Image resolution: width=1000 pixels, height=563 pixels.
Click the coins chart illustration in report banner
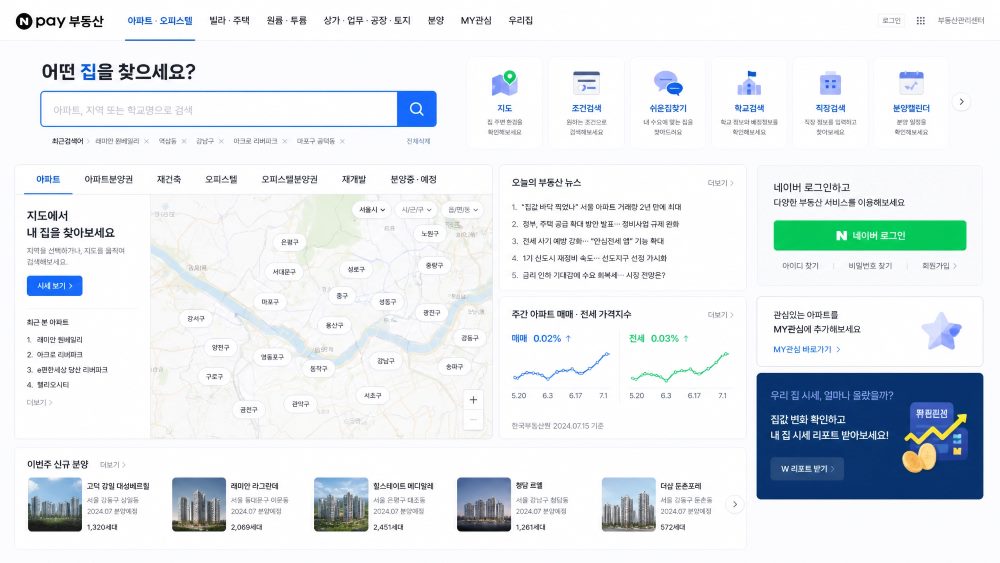coord(936,437)
